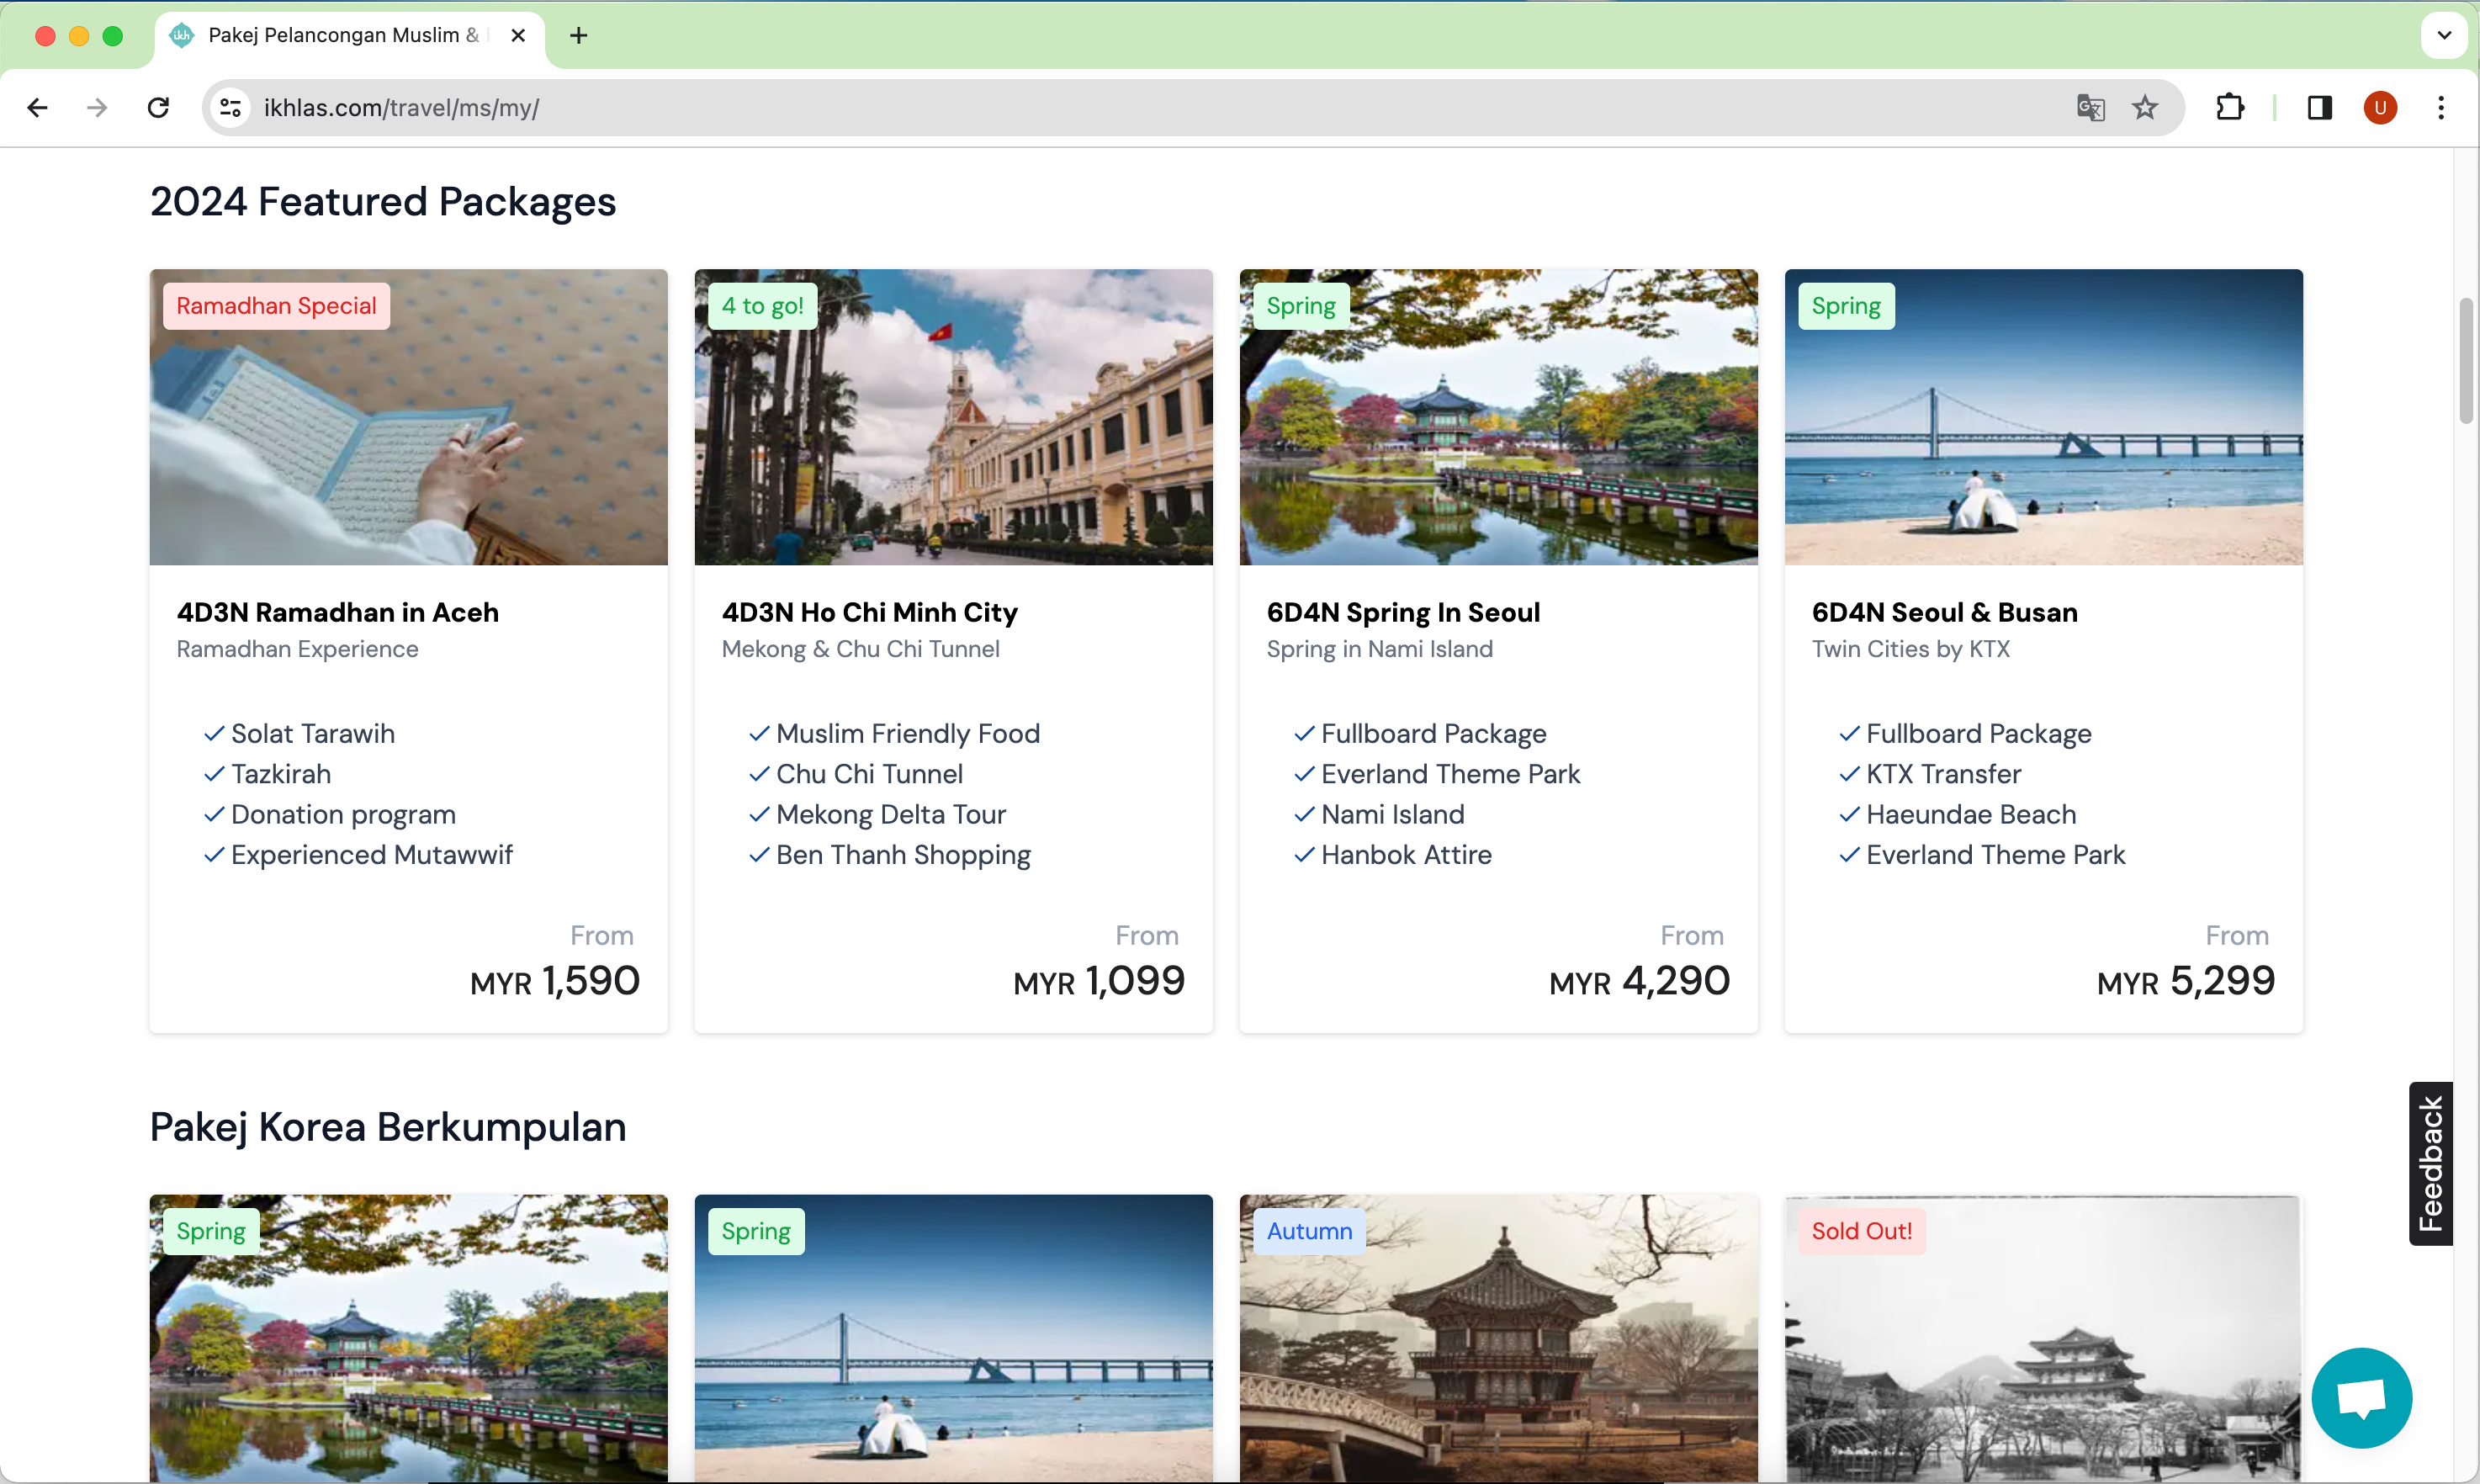Click the Haeundae Beach feature
The image size is (2480, 1484).
tap(1970, 815)
